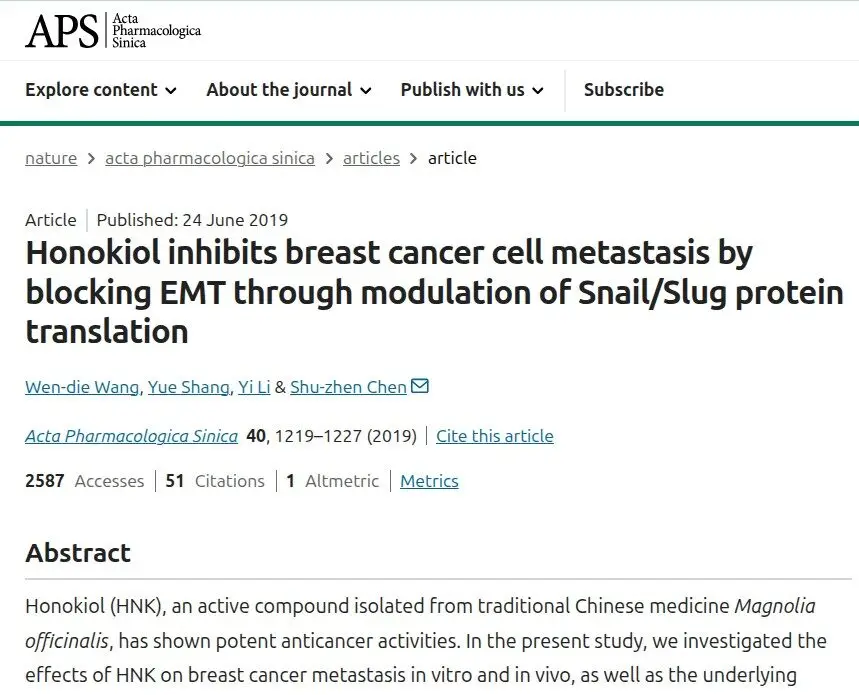Expand the Explore content dropdown
This screenshot has width=859, height=695.
101,90
